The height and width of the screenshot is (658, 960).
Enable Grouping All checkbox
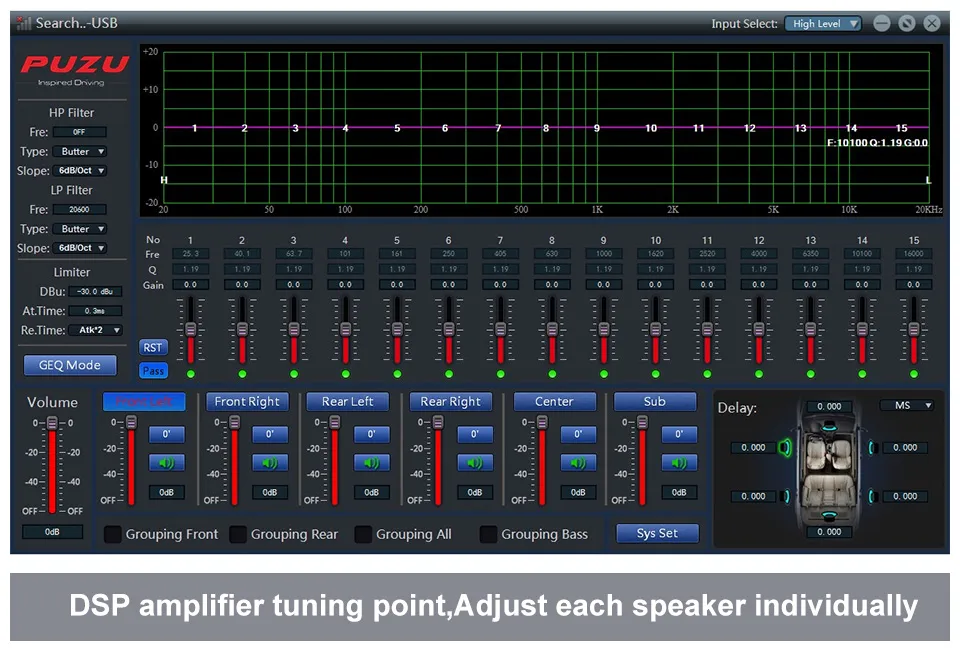363,534
